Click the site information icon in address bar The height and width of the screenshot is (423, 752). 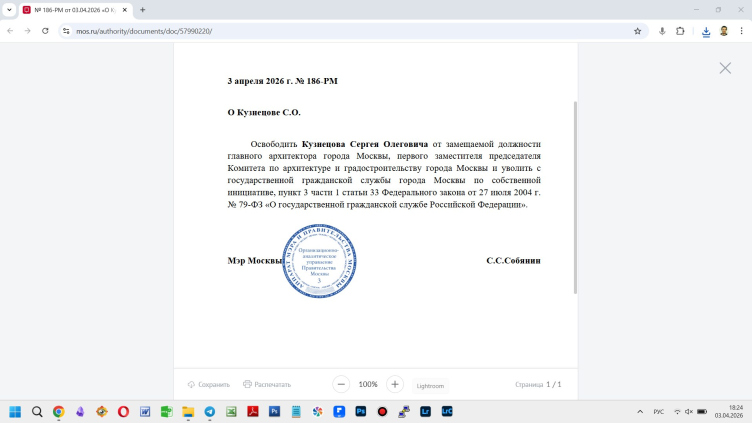[x=67, y=31]
